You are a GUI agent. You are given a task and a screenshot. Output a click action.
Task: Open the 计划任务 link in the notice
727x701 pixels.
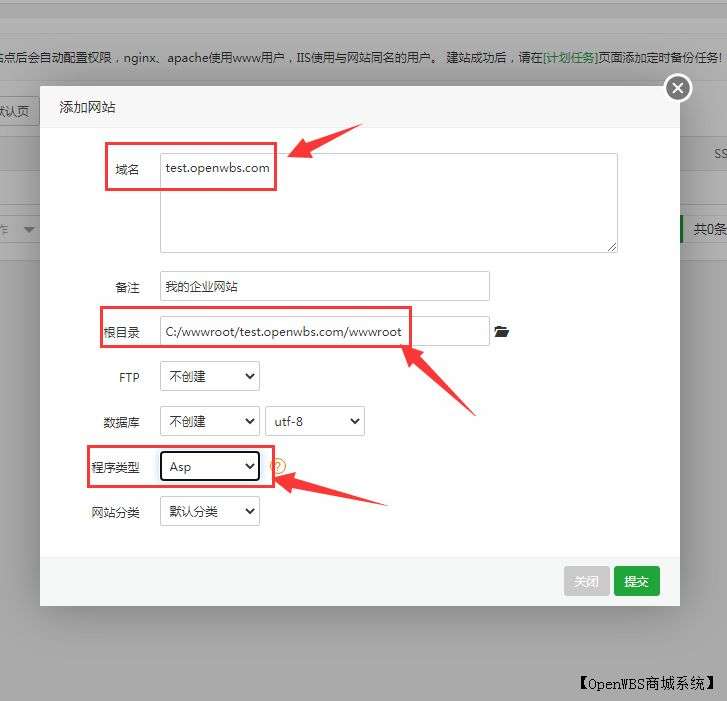570,57
